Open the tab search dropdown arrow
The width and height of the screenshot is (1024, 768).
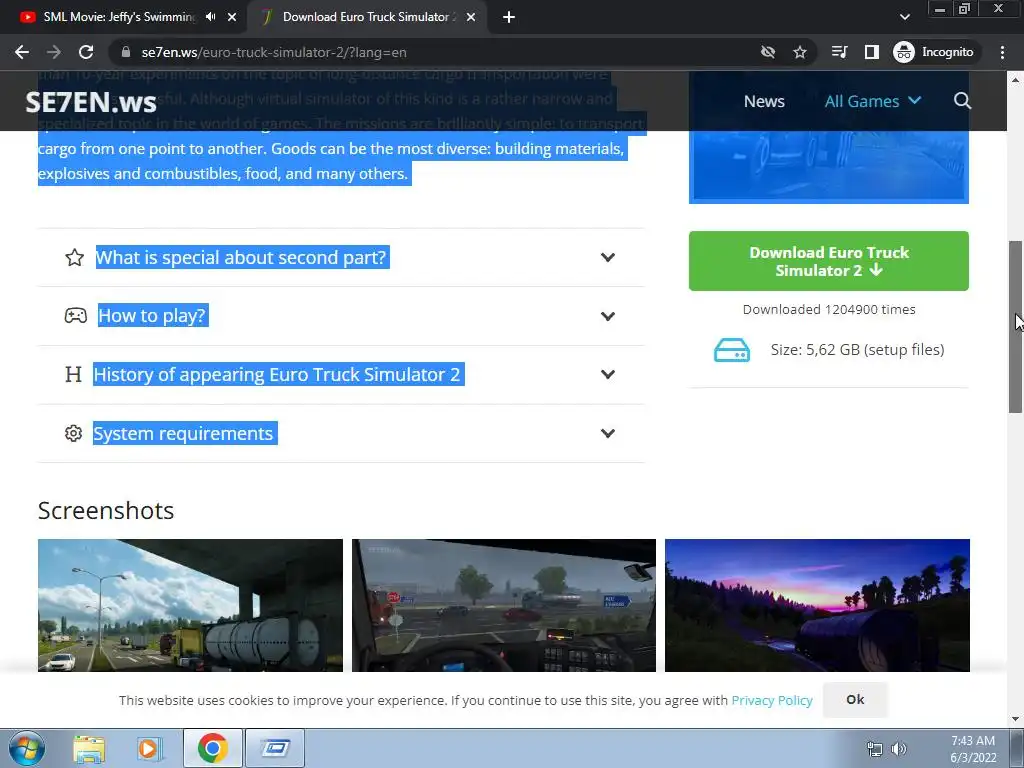click(904, 17)
